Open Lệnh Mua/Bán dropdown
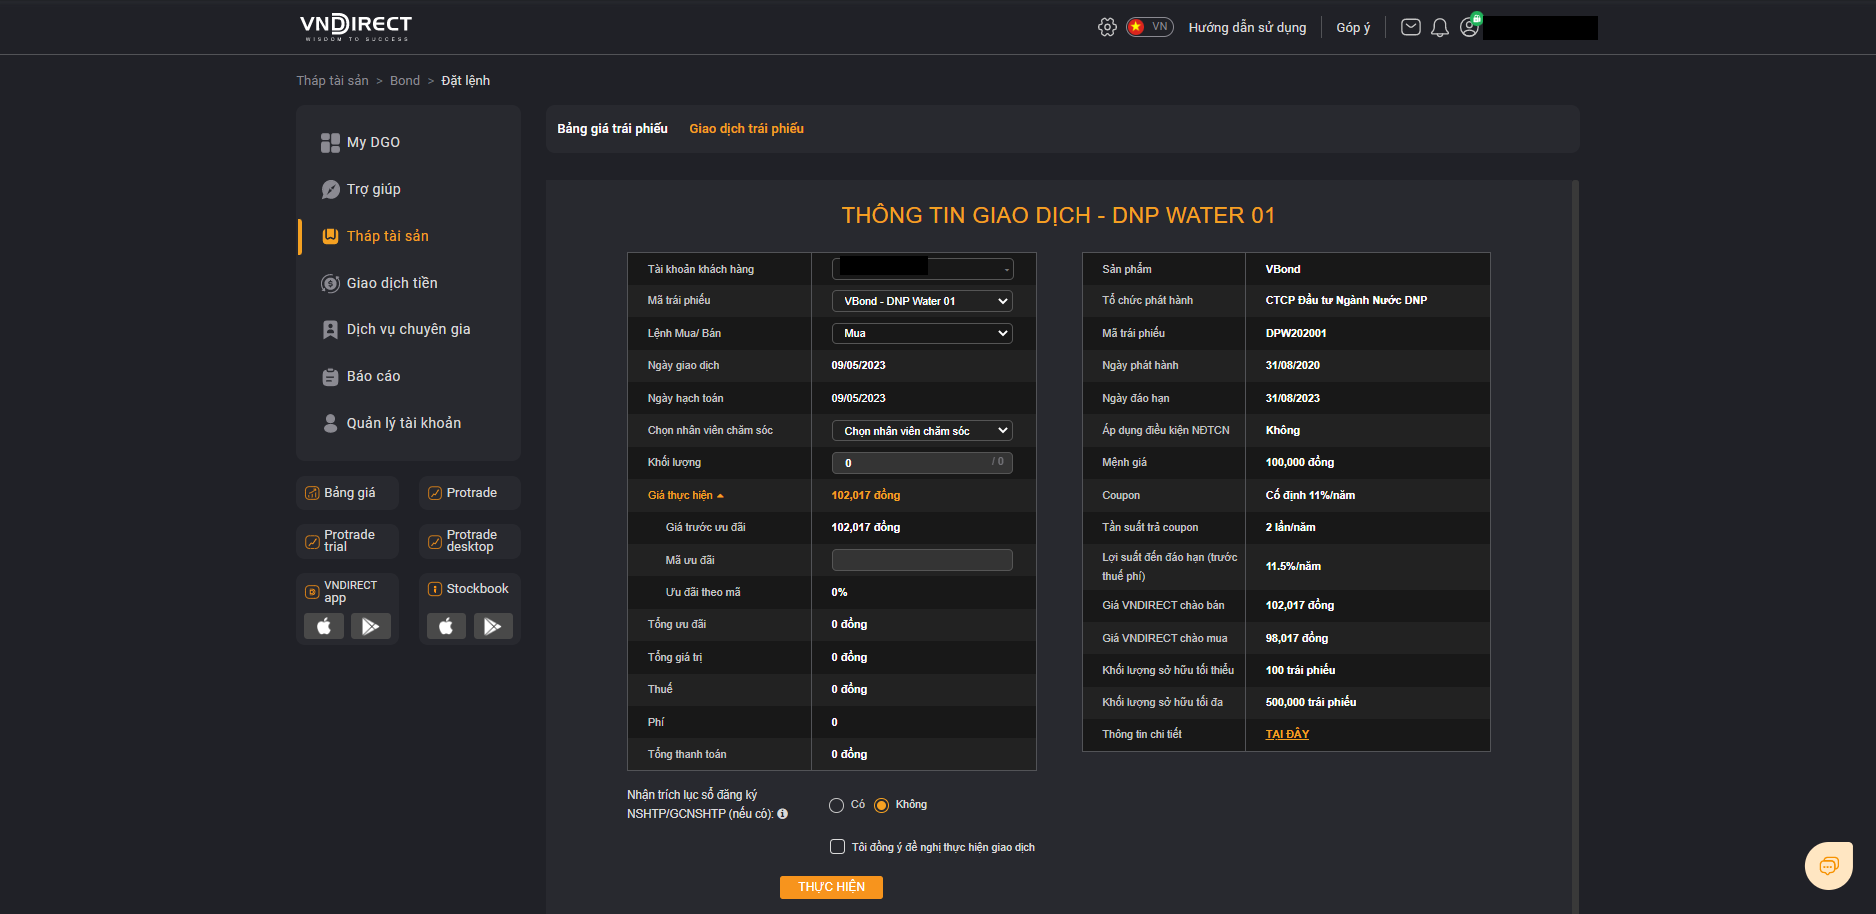Viewport: 1876px width, 914px height. (922, 333)
